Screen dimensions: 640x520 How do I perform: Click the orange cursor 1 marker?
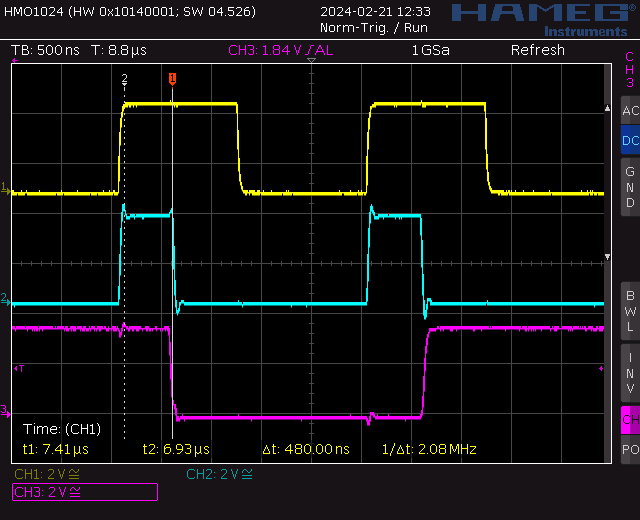tap(172, 78)
